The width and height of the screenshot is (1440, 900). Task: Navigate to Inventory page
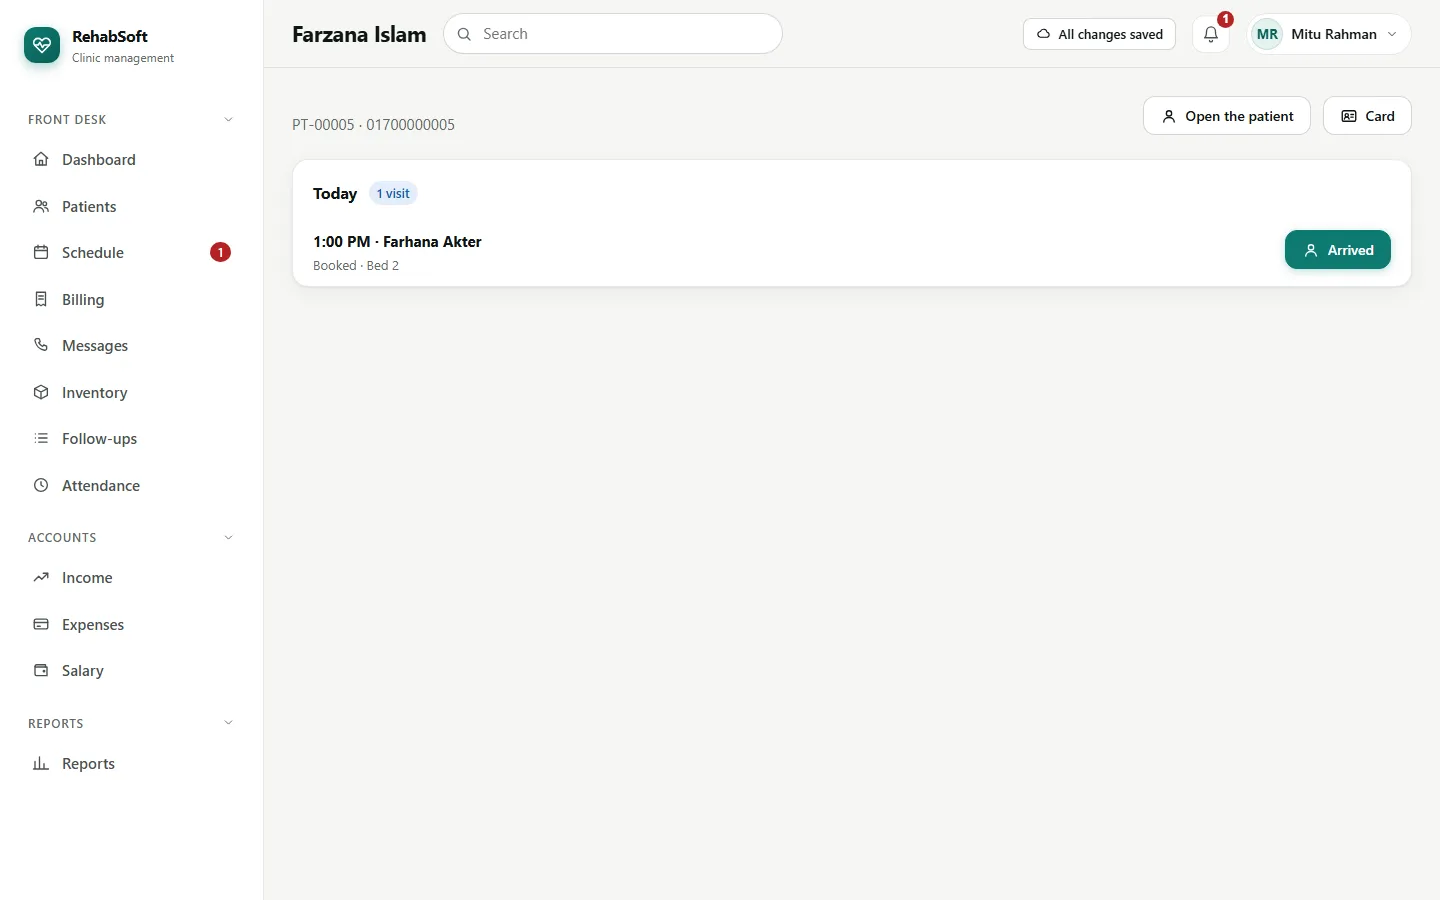[132, 393]
